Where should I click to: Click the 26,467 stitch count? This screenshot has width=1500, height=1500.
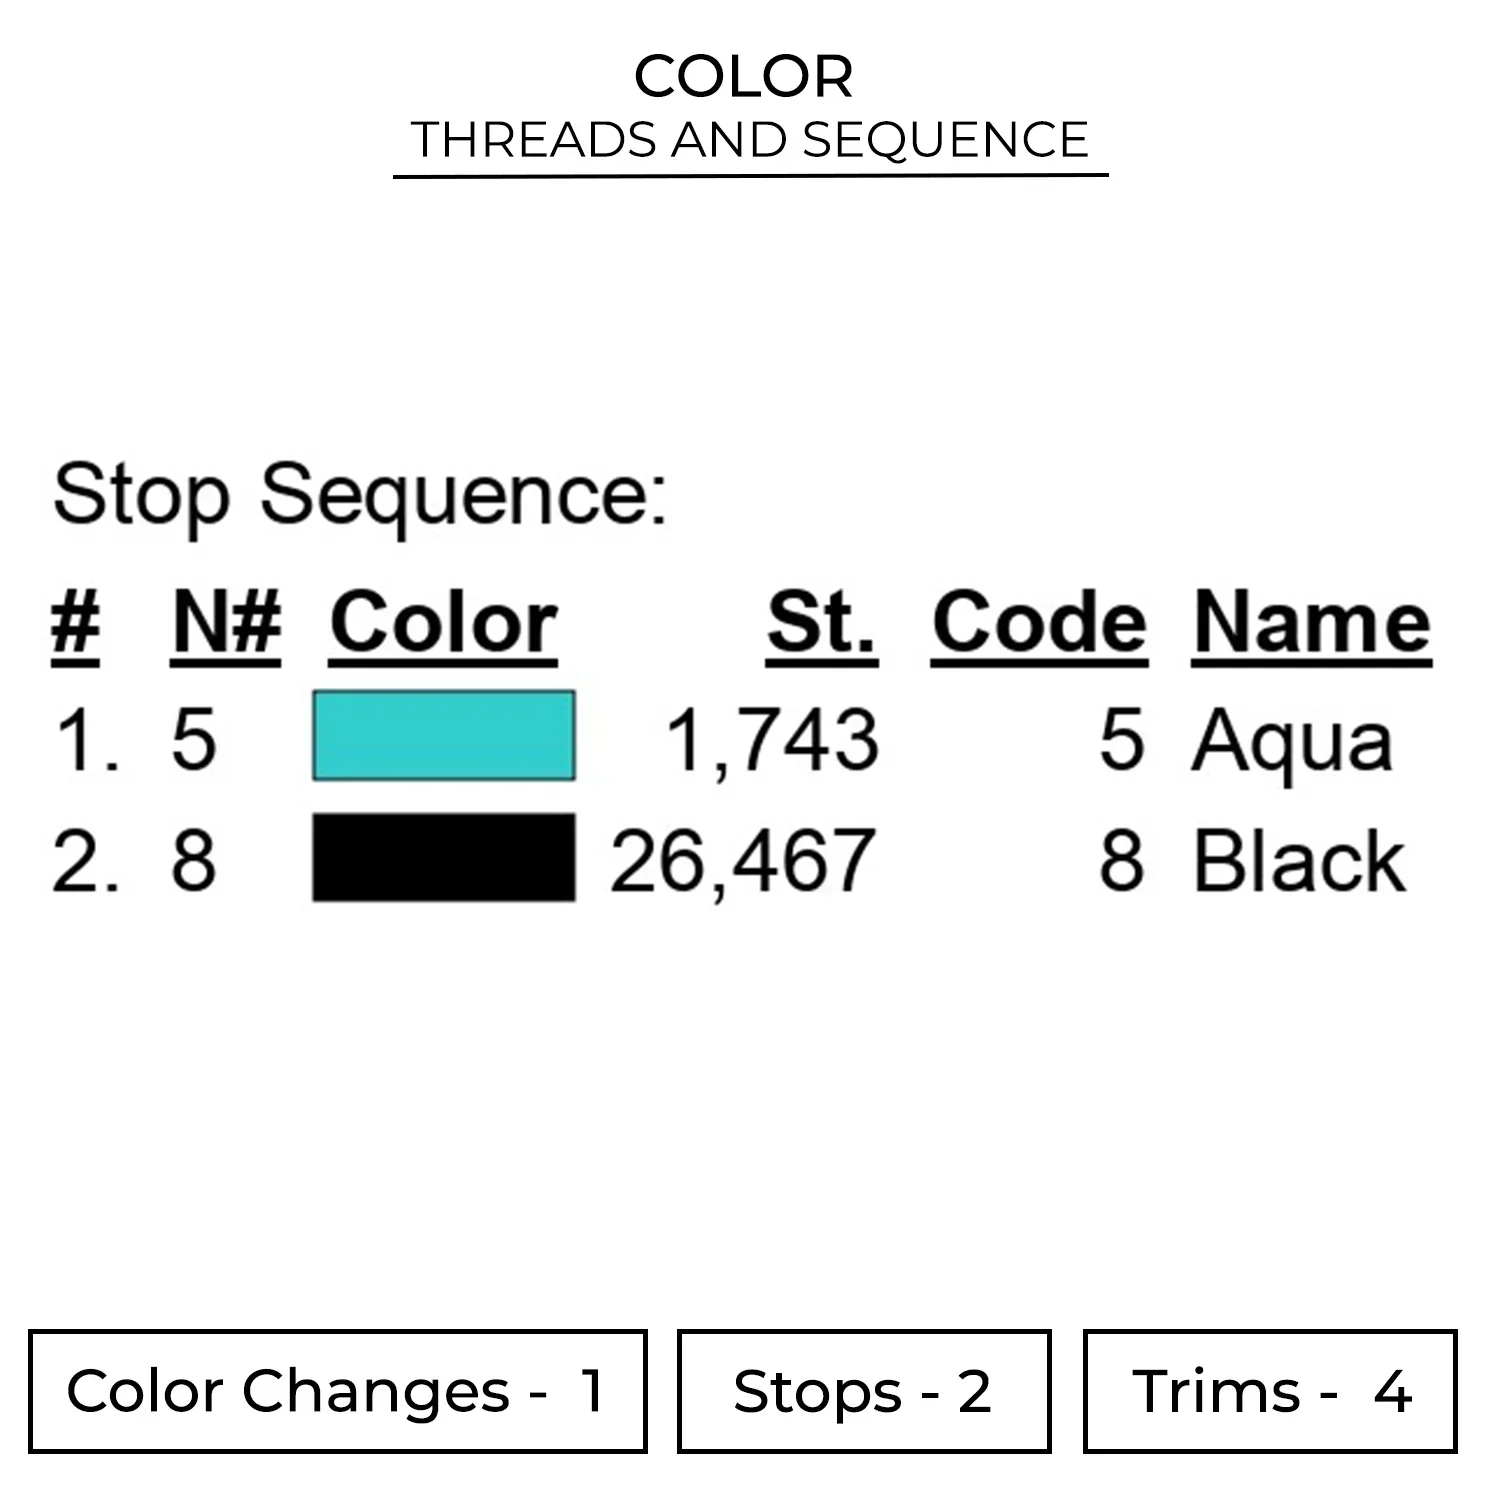(743, 862)
